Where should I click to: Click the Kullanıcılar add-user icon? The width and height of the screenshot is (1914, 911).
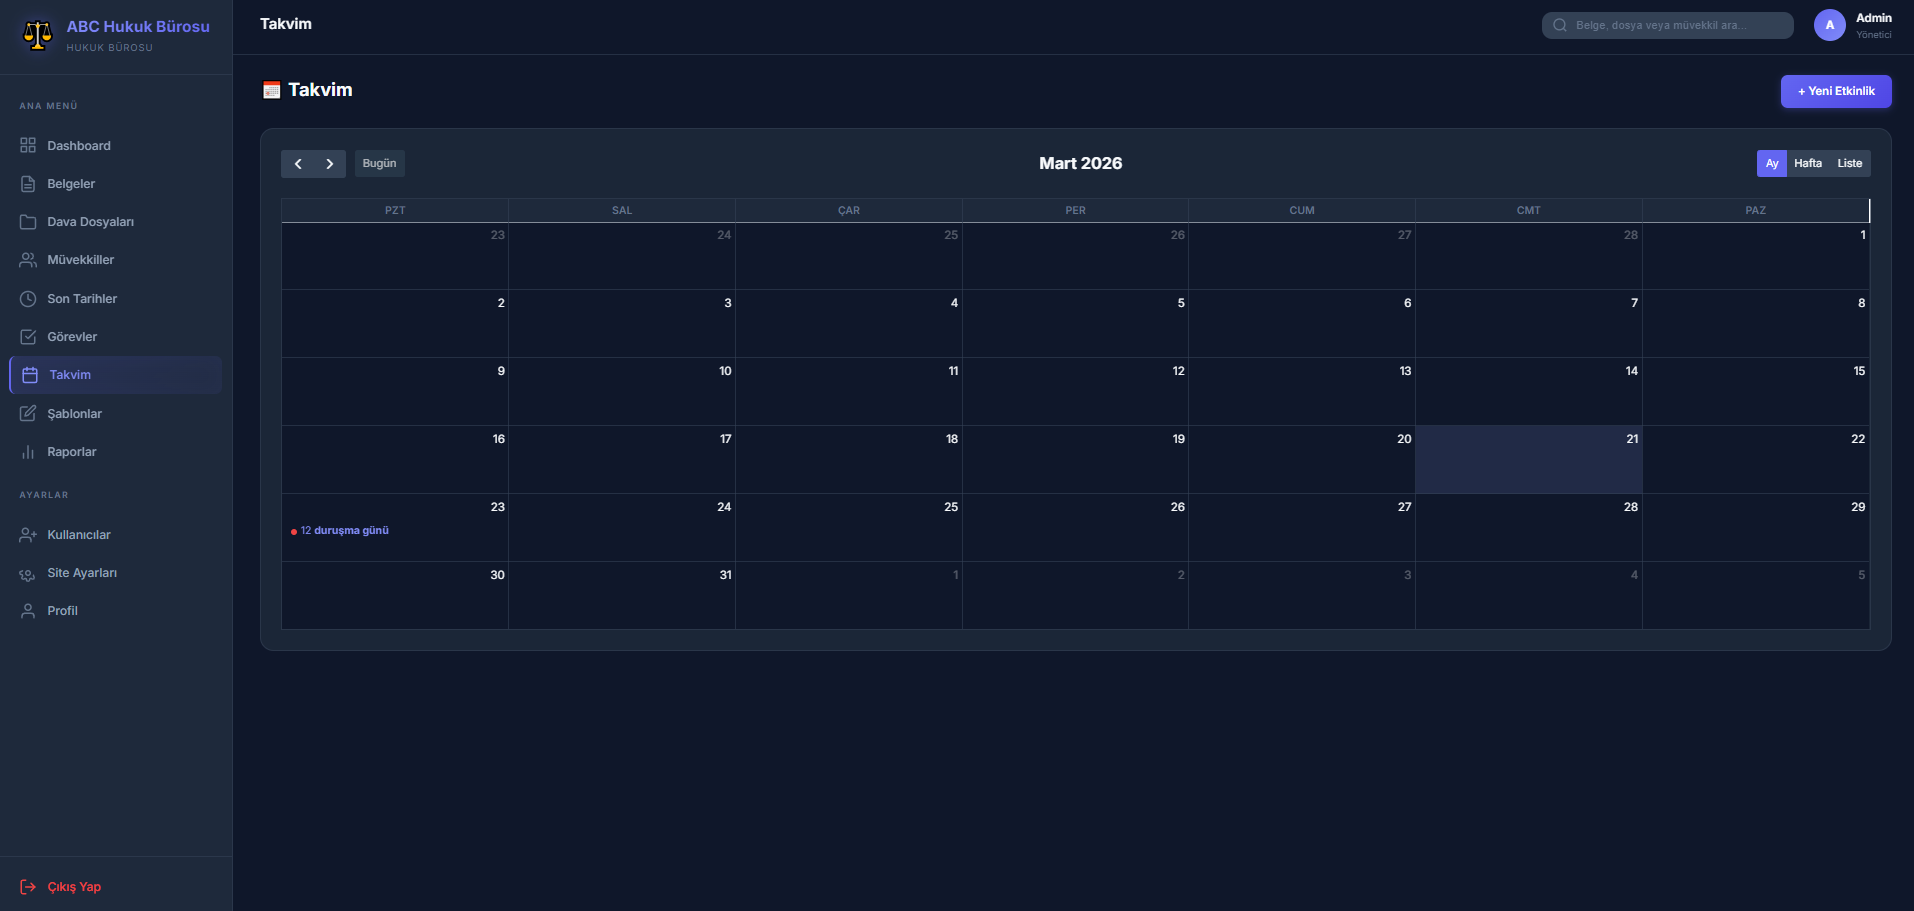click(x=28, y=535)
